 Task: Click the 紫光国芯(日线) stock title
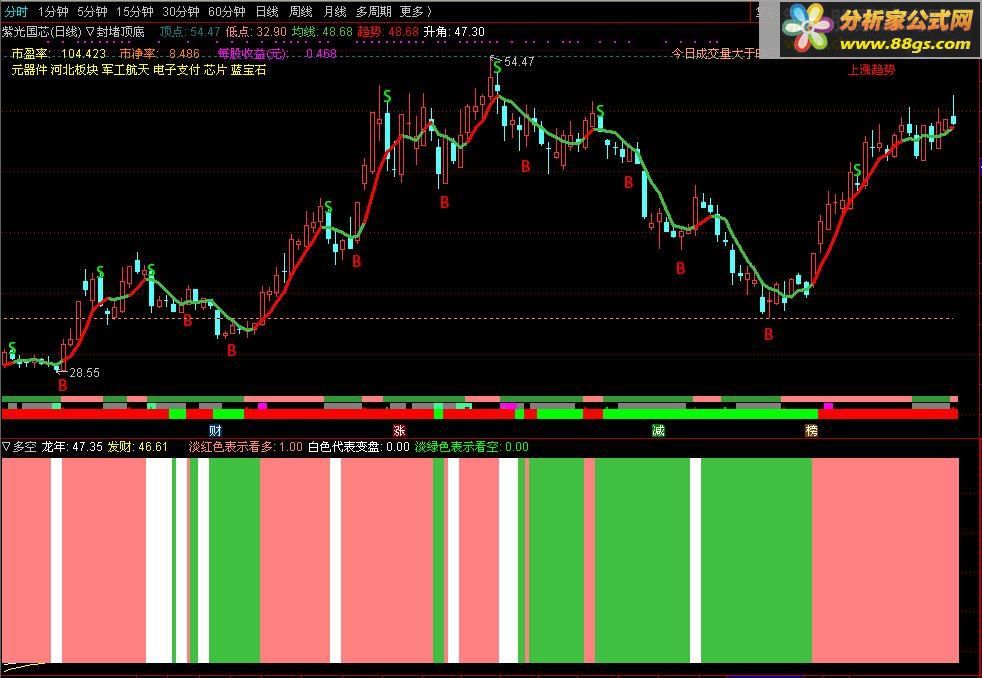(x=42, y=31)
